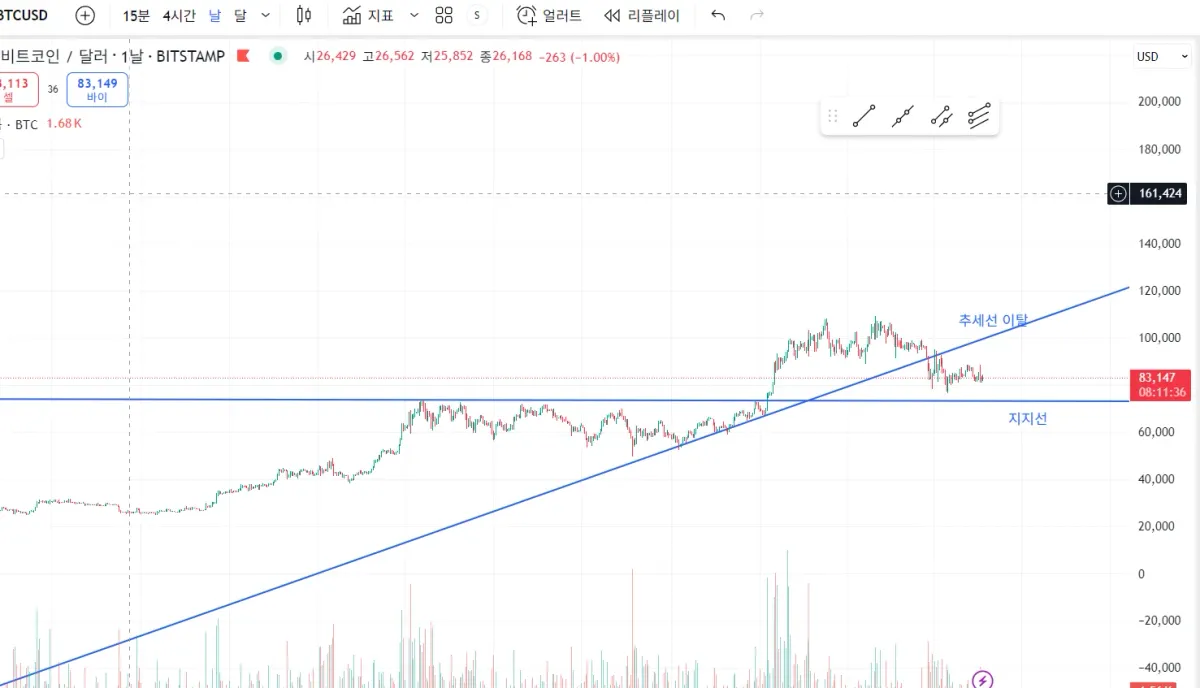Image resolution: width=1200 pixels, height=688 pixels.
Task: Open the candlestick chart type selector
Action: point(305,15)
